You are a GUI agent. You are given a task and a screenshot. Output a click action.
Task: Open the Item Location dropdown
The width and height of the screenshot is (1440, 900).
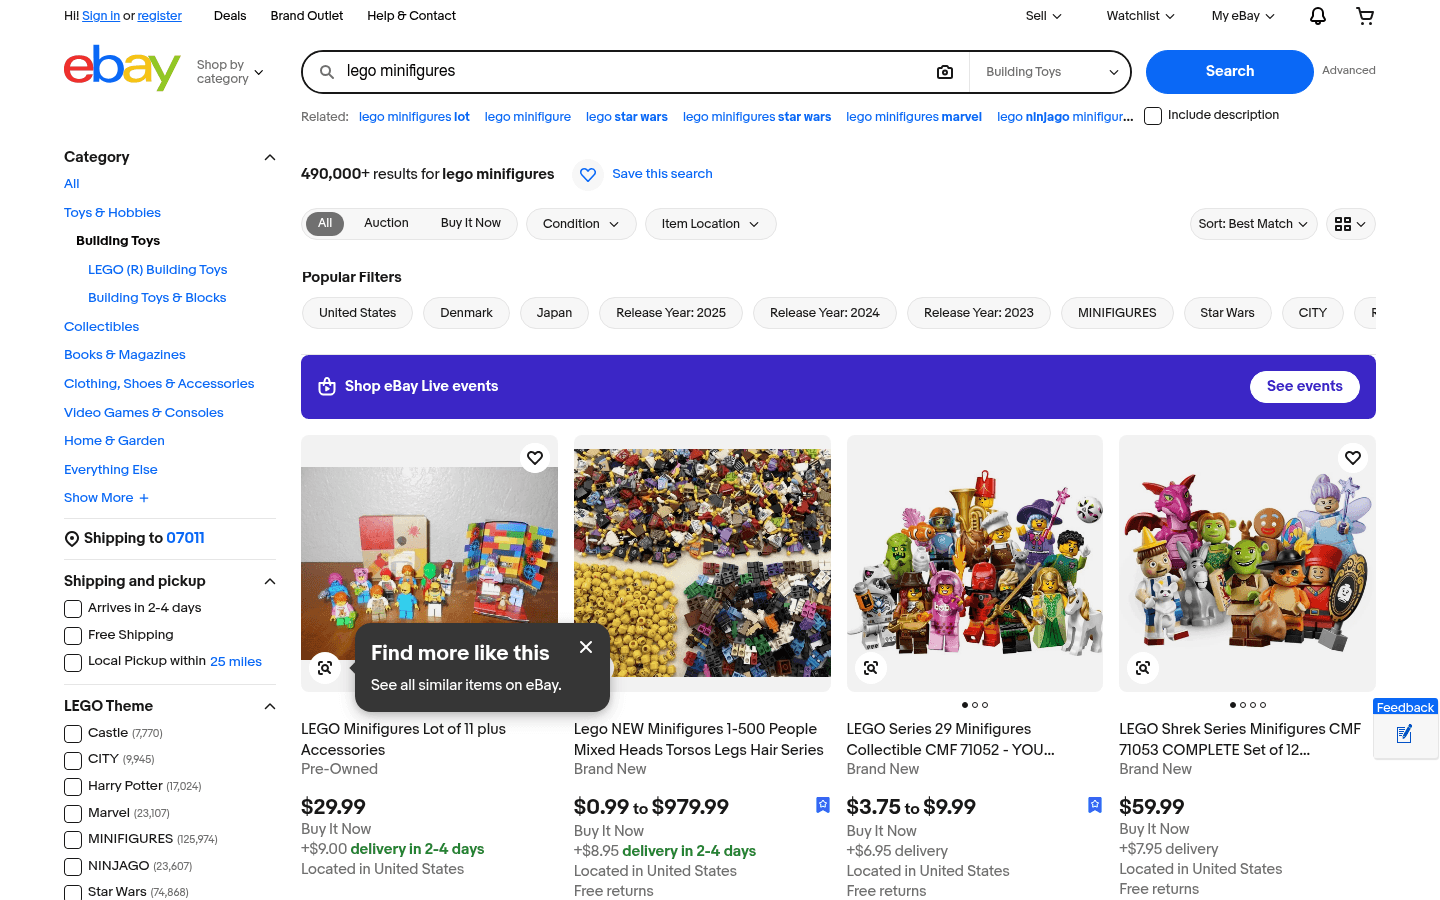point(710,224)
